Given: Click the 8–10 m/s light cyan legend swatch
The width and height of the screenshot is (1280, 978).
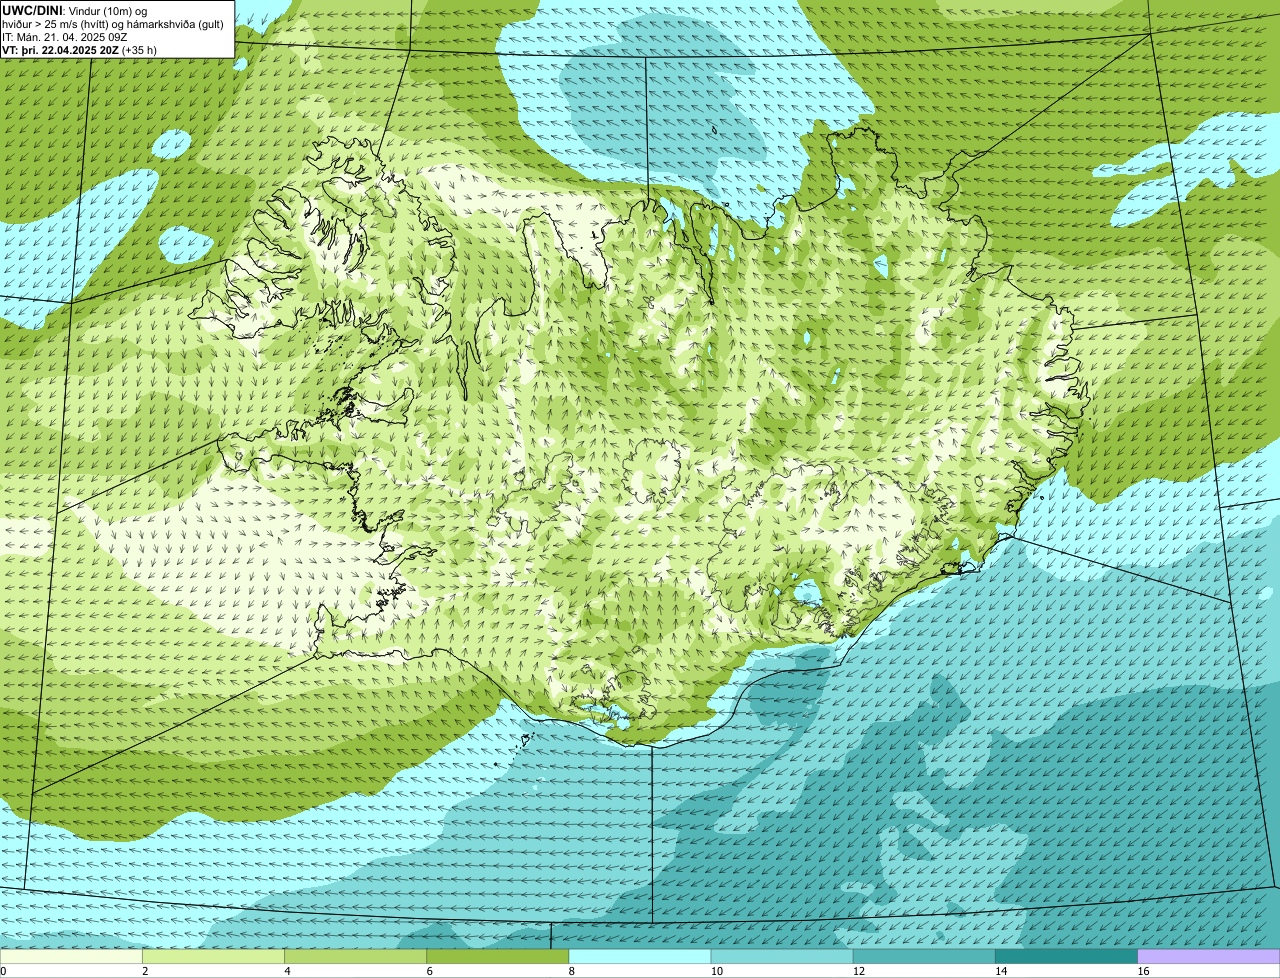Looking at the screenshot, I should [640, 957].
